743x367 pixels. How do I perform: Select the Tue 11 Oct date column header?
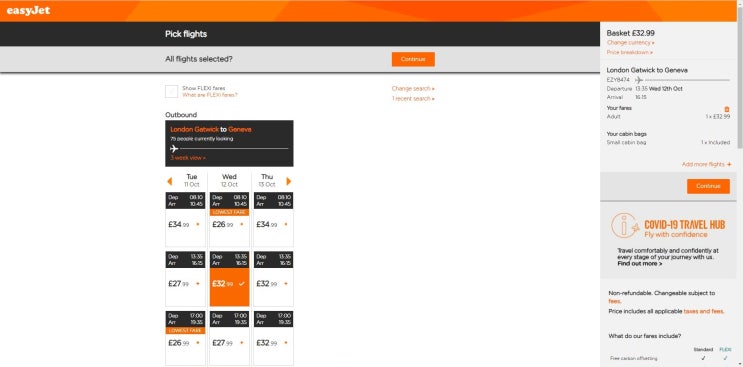click(191, 180)
